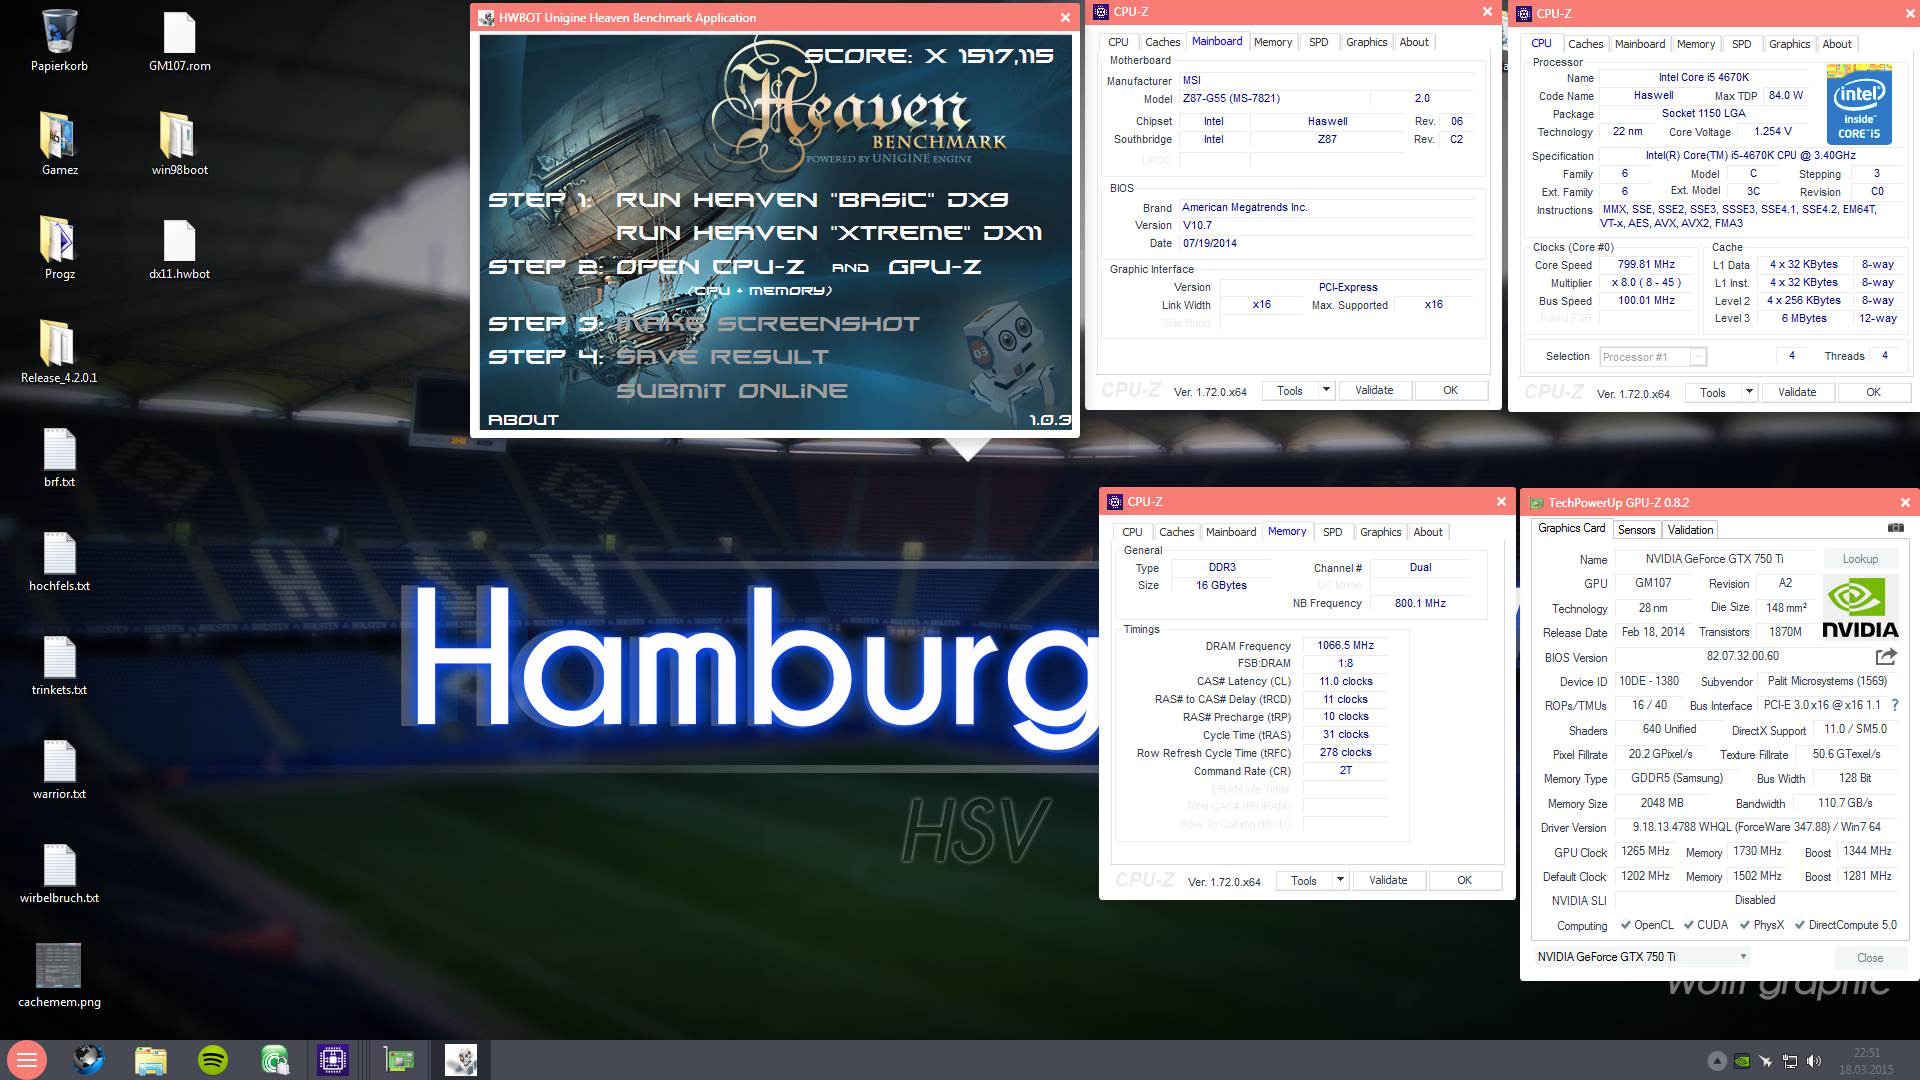The width and height of the screenshot is (1920, 1080).
Task: Open Caches tab in the Mainboard CPU-Z window
Action: click(x=1162, y=42)
